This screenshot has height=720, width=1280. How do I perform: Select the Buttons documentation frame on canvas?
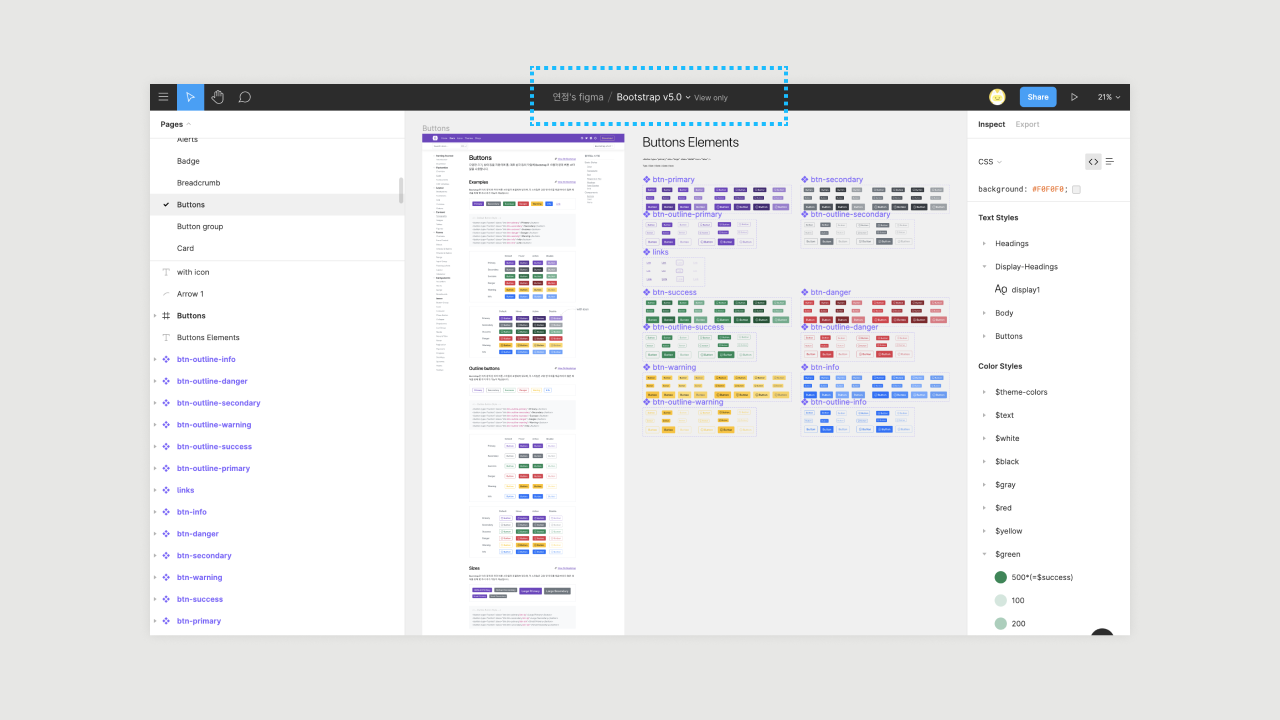(523, 384)
